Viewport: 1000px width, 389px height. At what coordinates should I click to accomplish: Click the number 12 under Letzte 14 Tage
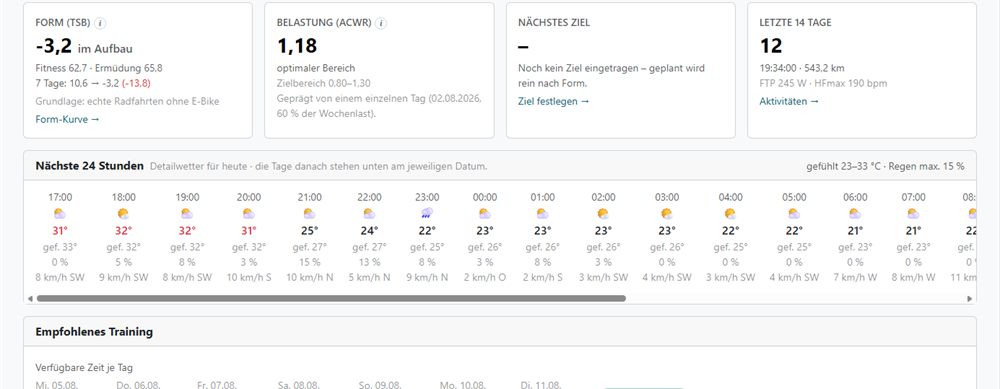tap(770, 46)
